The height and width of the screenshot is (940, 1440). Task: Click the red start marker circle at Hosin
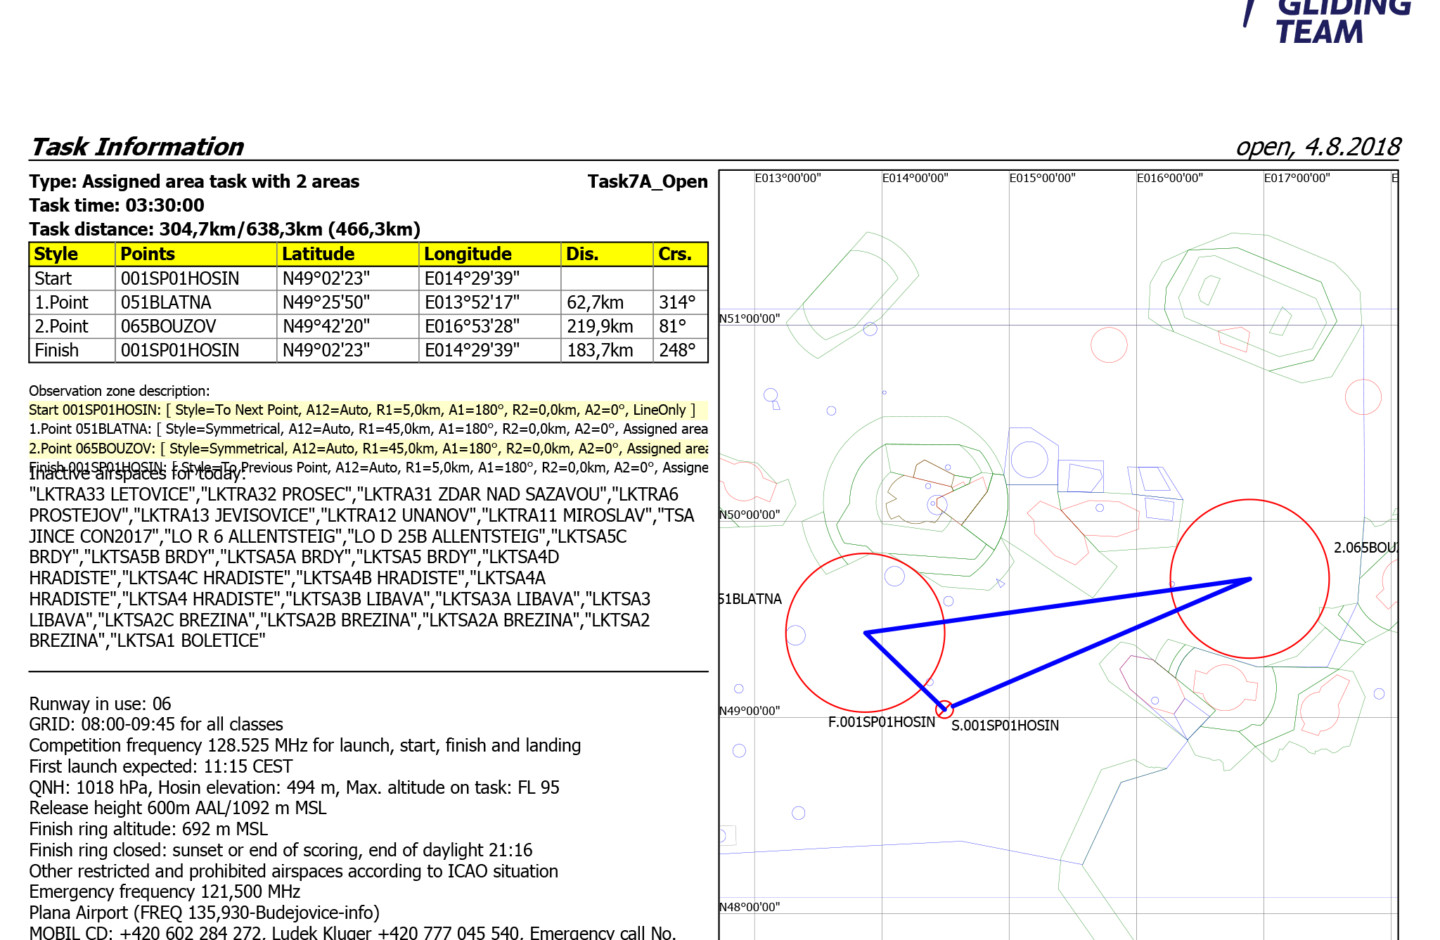(944, 710)
